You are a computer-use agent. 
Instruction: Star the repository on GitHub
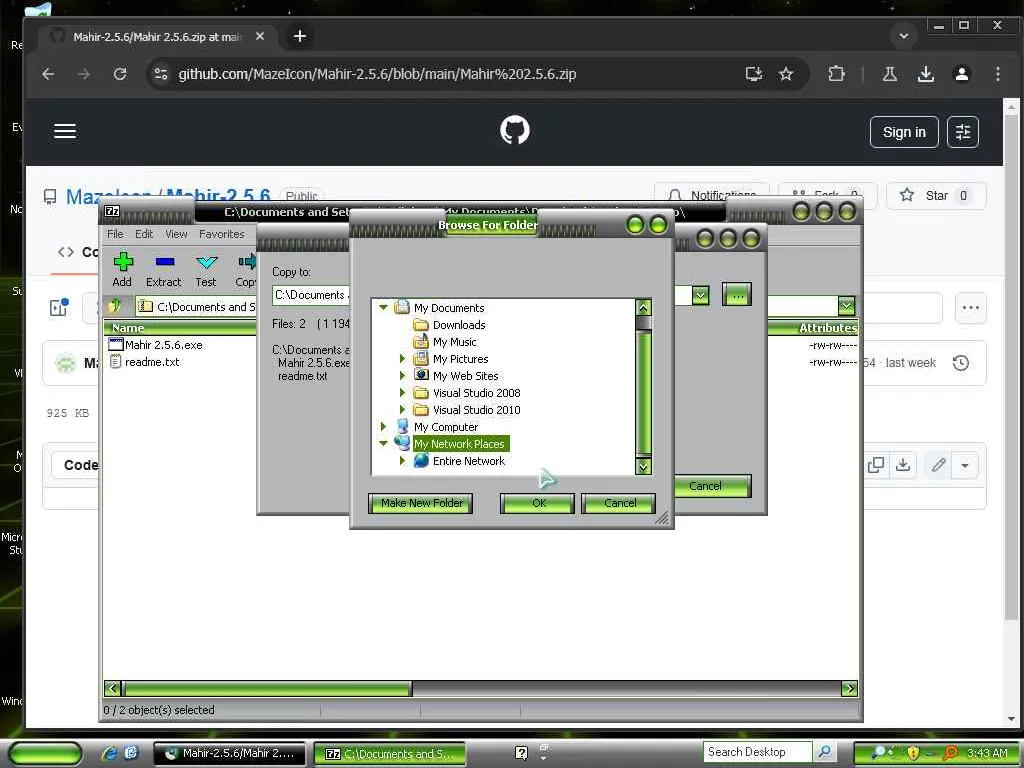(x=936, y=195)
